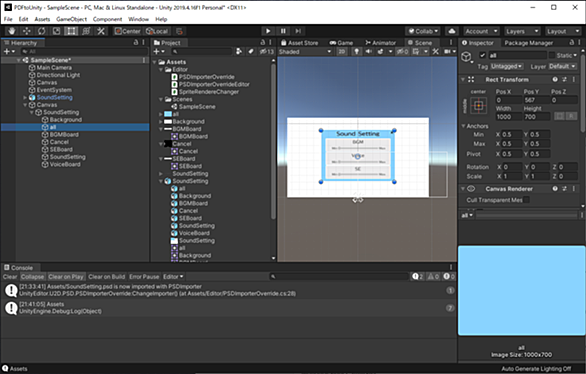The width and height of the screenshot is (586, 374).
Task: Toggle Clear on Play option
Action: pyautogui.click(x=66, y=276)
